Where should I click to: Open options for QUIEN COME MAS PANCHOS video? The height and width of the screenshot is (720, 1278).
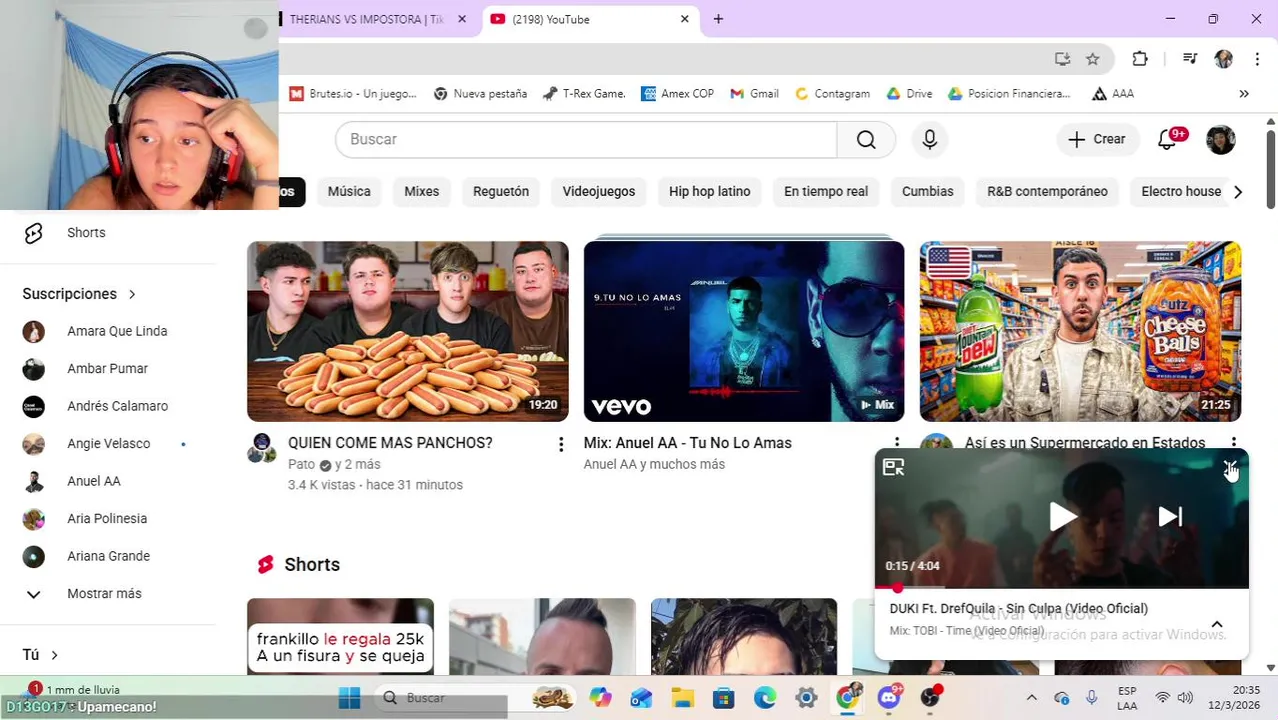pyautogui.click(x=561, y=444)
